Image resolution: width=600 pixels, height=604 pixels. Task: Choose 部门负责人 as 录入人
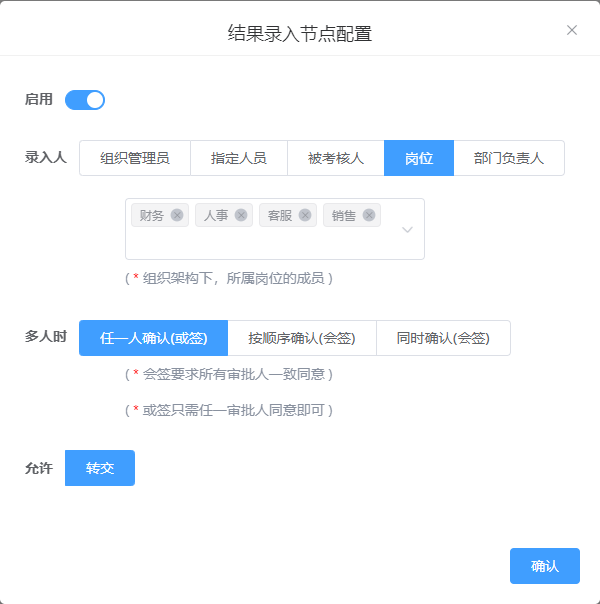(x=509, y=158)
